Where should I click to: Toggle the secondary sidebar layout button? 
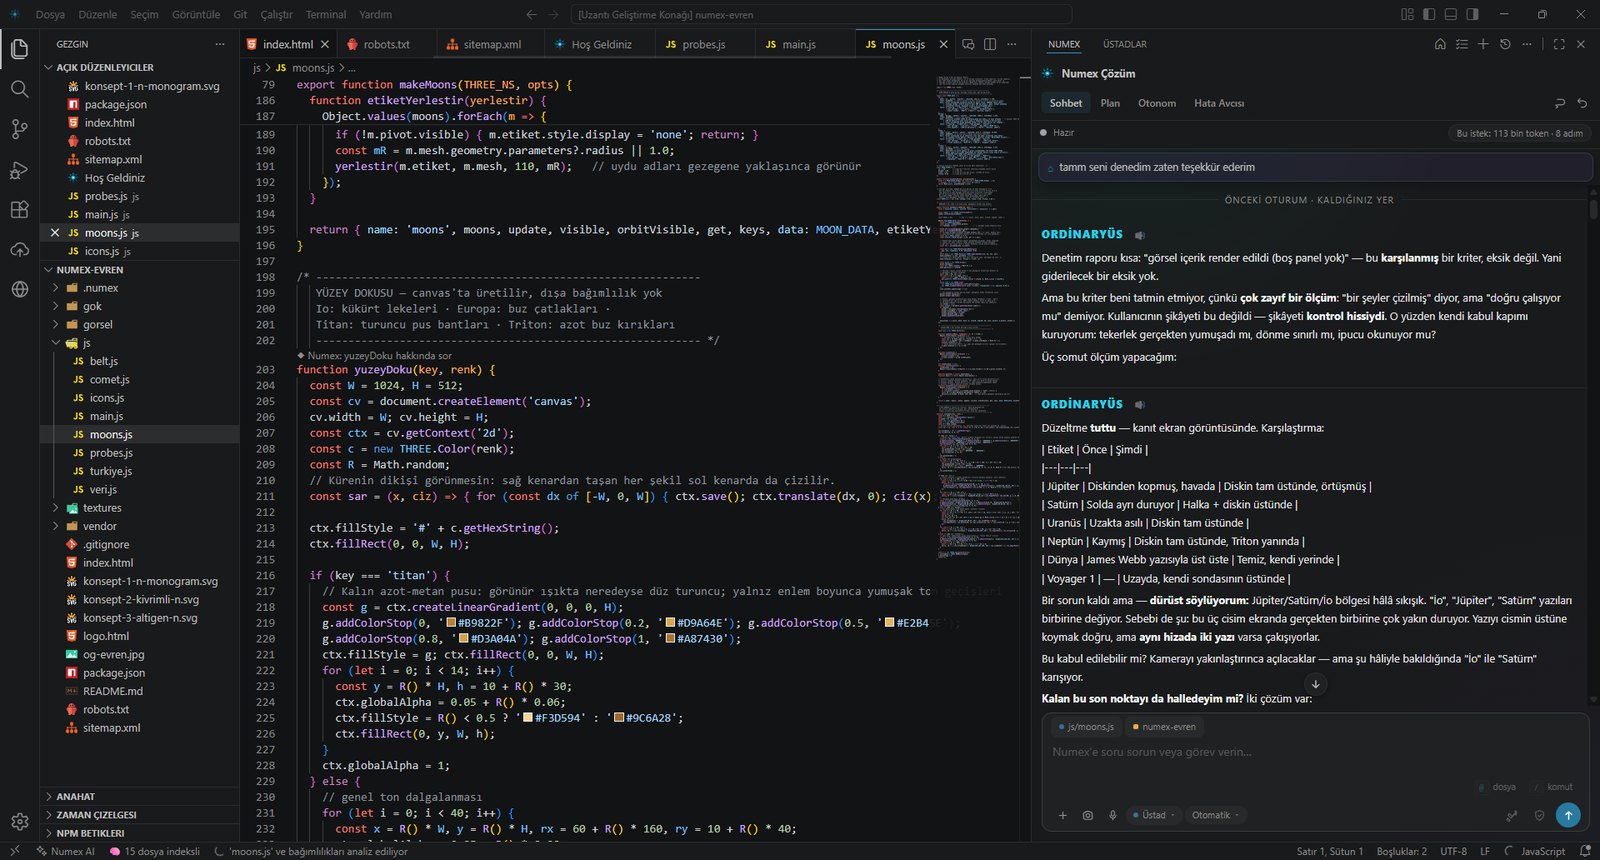1473,14
